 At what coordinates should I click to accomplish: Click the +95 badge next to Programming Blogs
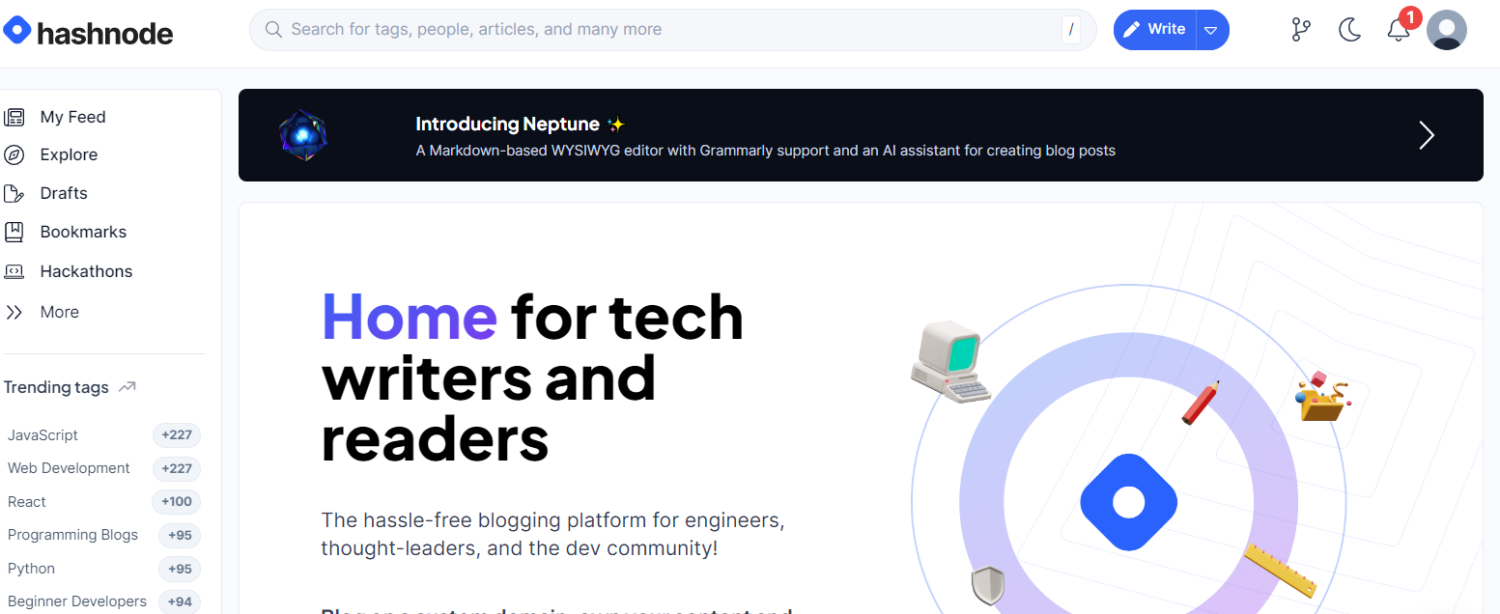click(x=180, y=535)
